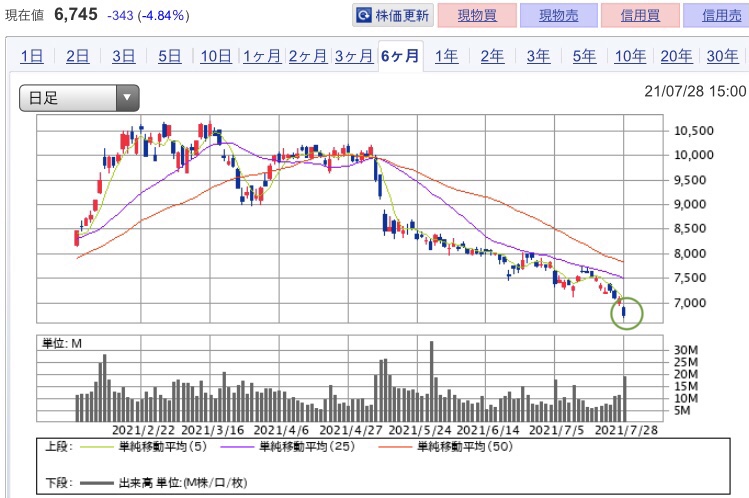Click the -343 (-4.84%) change value

148,16
